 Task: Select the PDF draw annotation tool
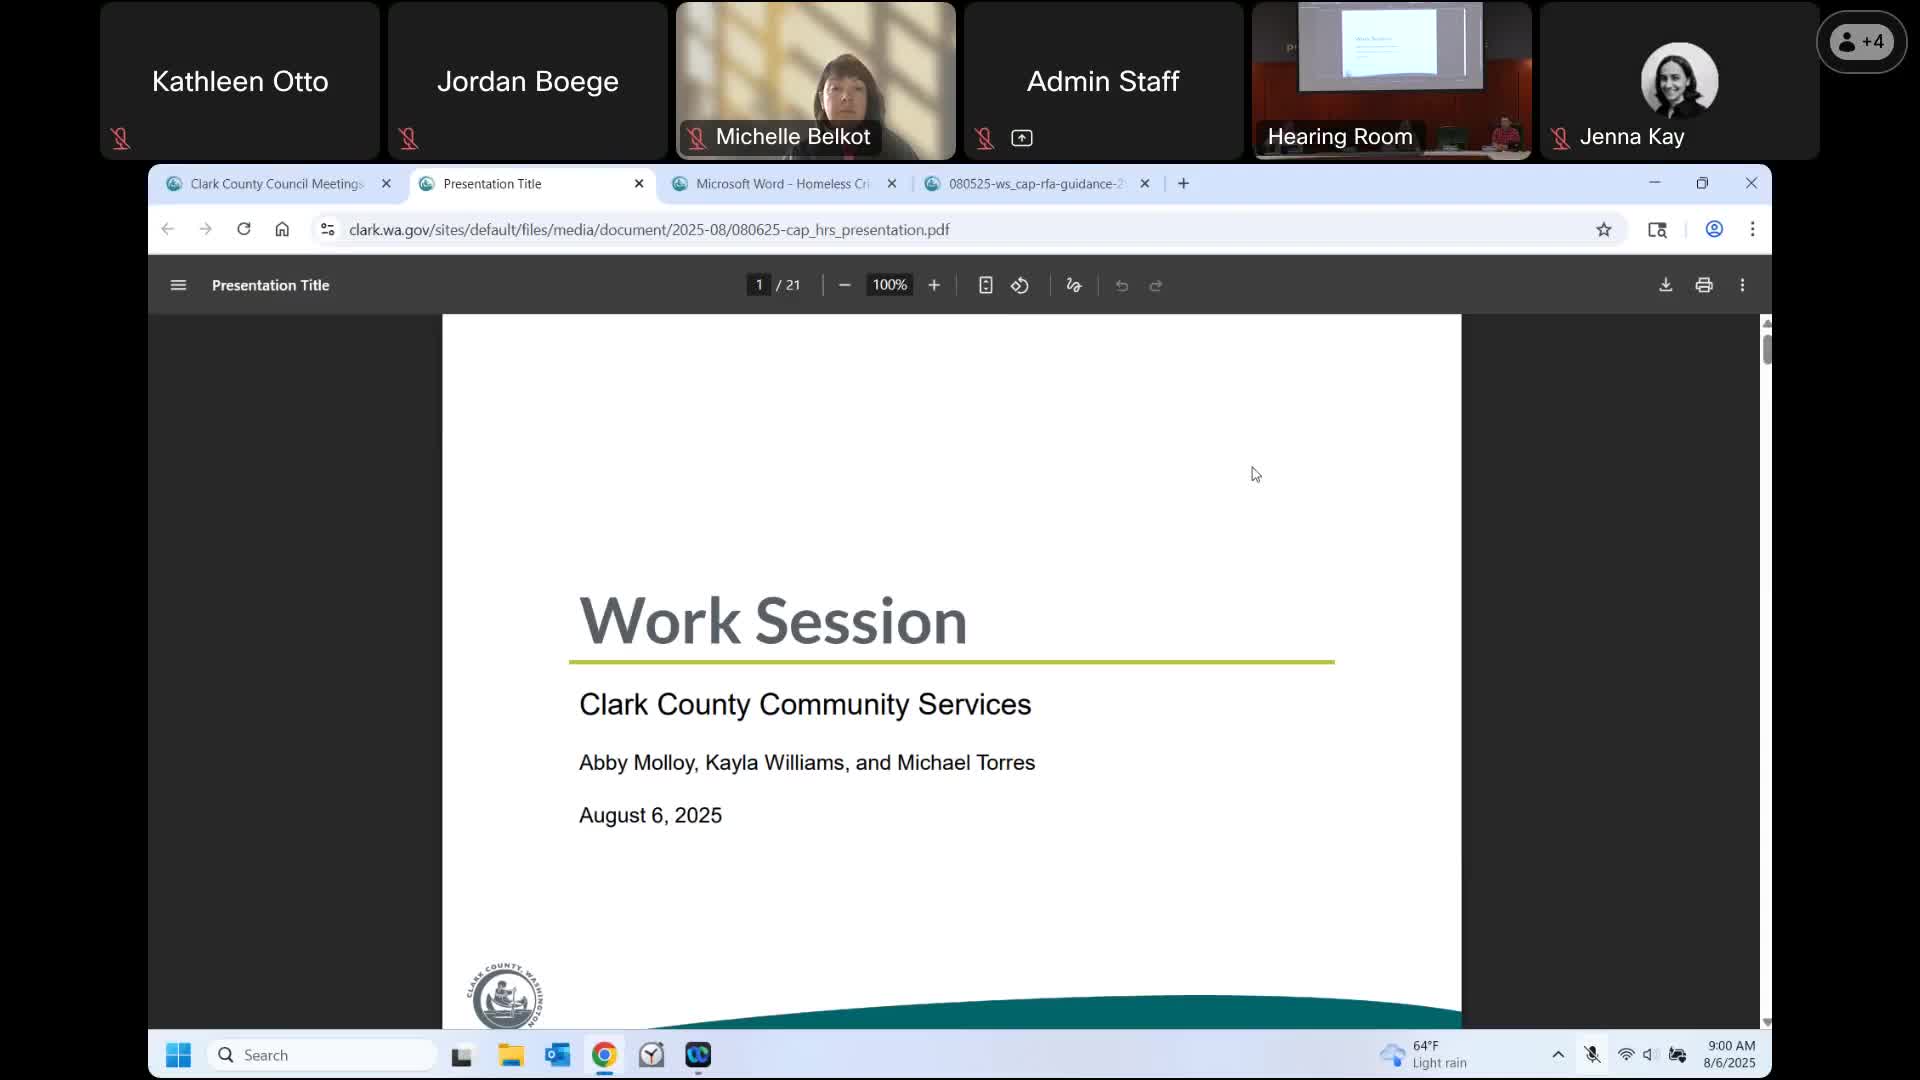[1073, 285]
